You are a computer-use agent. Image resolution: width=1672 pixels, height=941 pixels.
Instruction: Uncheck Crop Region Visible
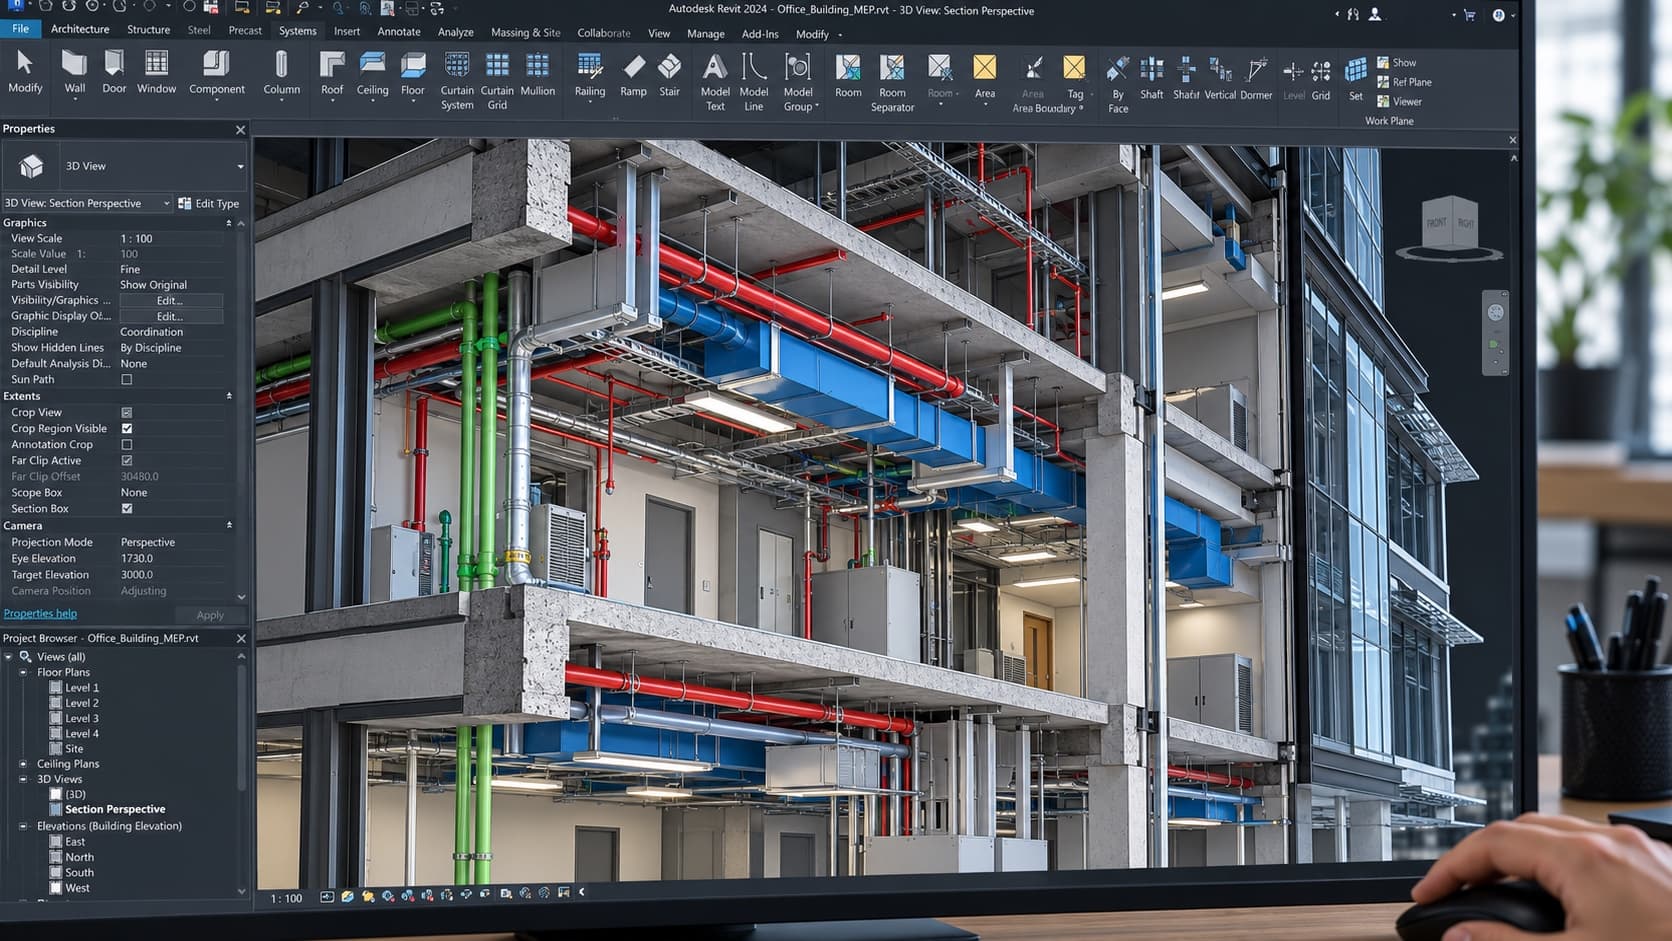(127, 429)
